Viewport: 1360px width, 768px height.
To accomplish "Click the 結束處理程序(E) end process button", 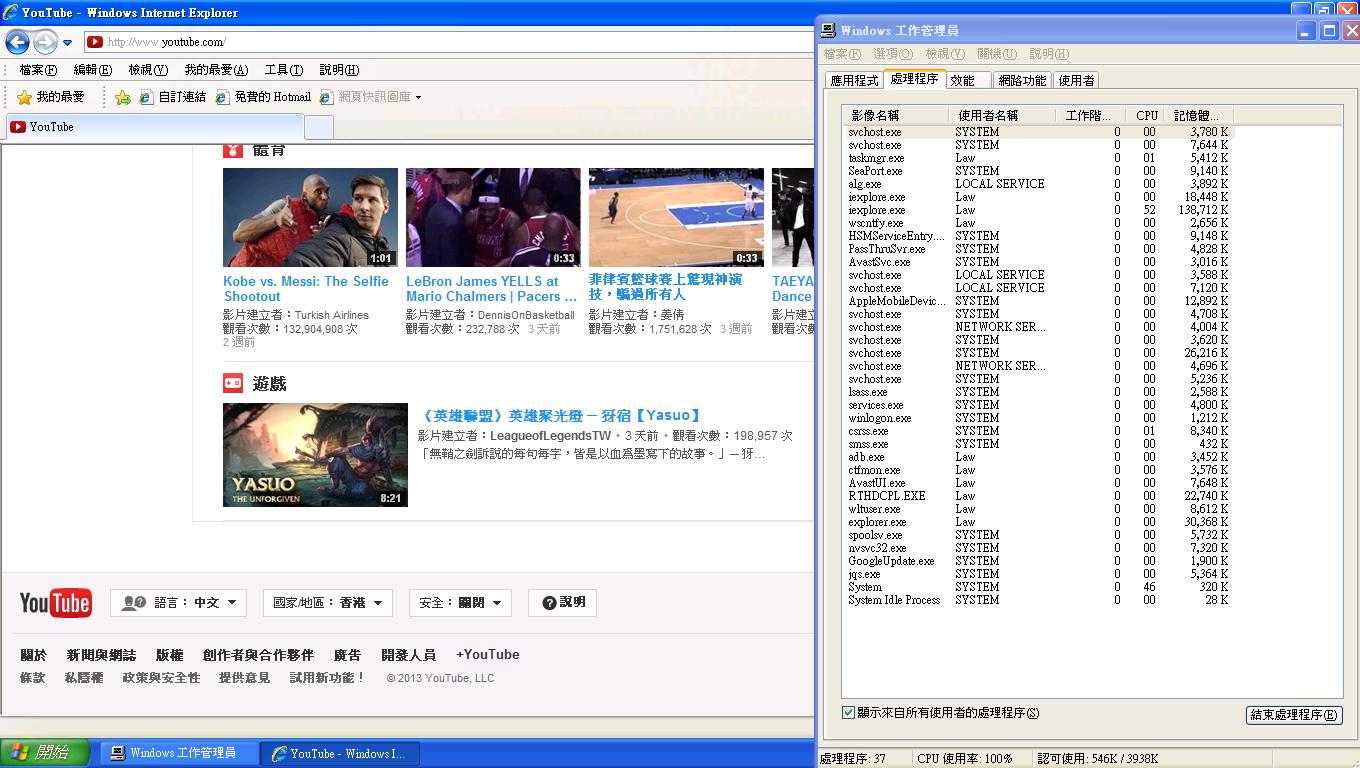I will (x=1294, y=715).
